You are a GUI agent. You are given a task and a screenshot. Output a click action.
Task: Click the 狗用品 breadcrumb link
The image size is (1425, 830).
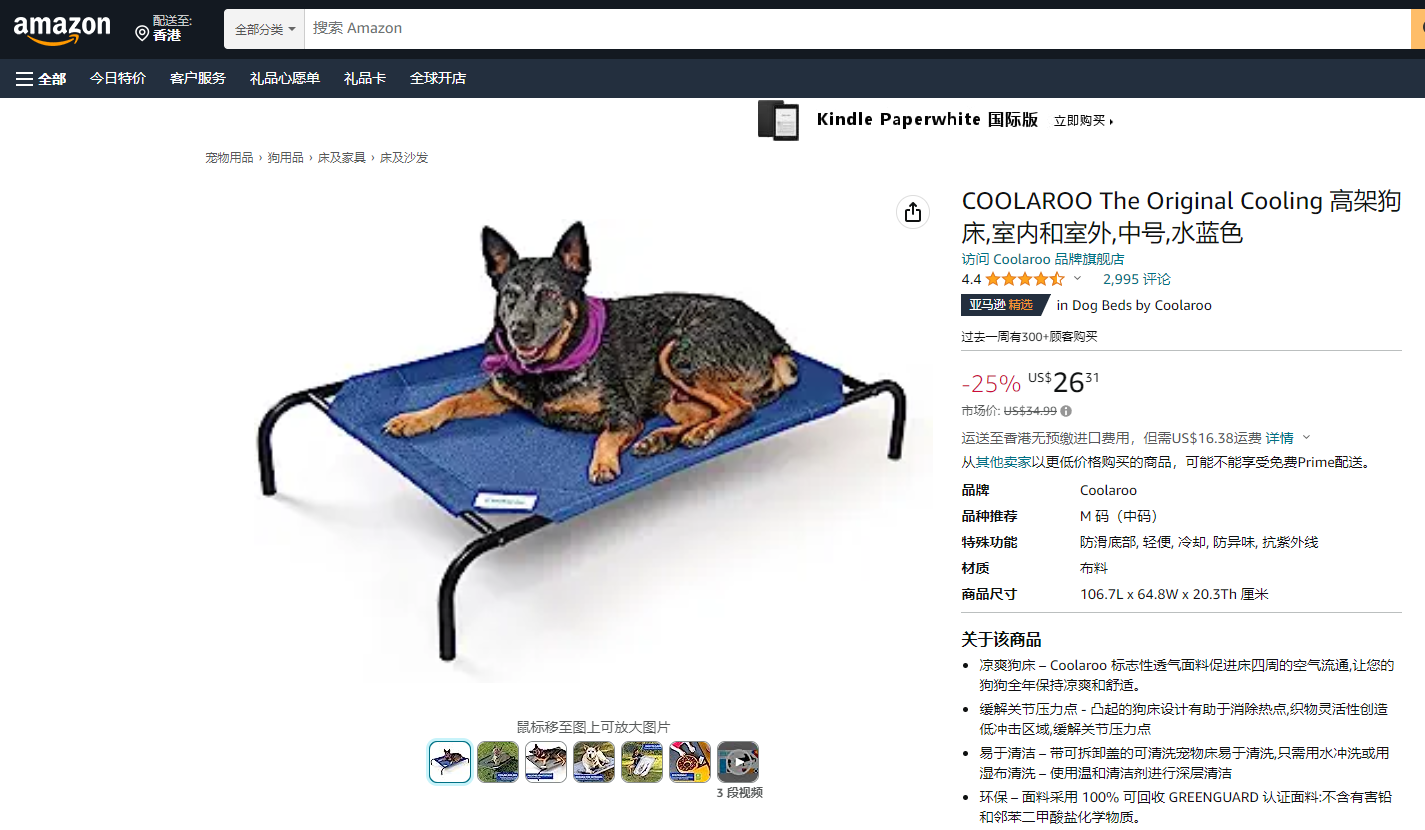[285, 158]
